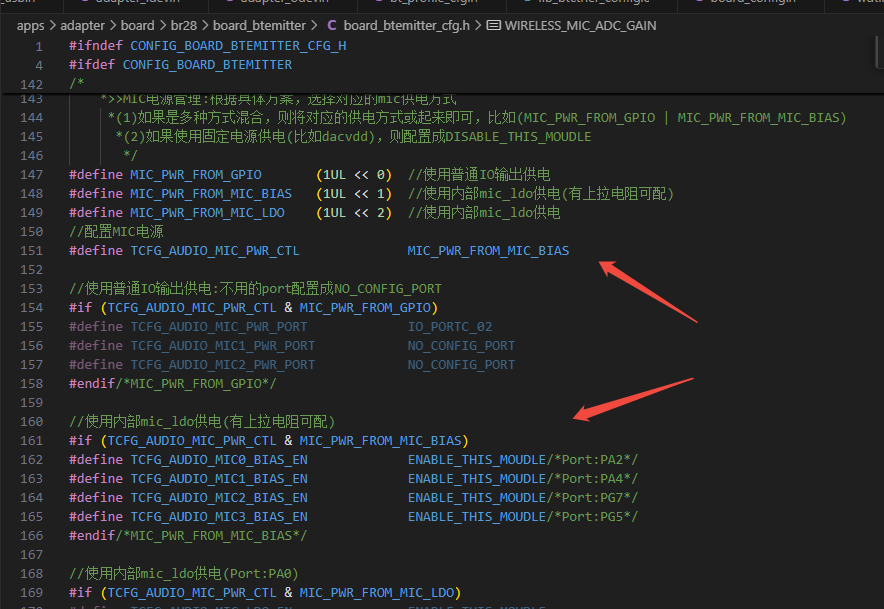Click the "#endif/*MIC_PWR_FROM_MIC_BIAS*/" line
Screen dimensions: 884x609
coord(188,536)
